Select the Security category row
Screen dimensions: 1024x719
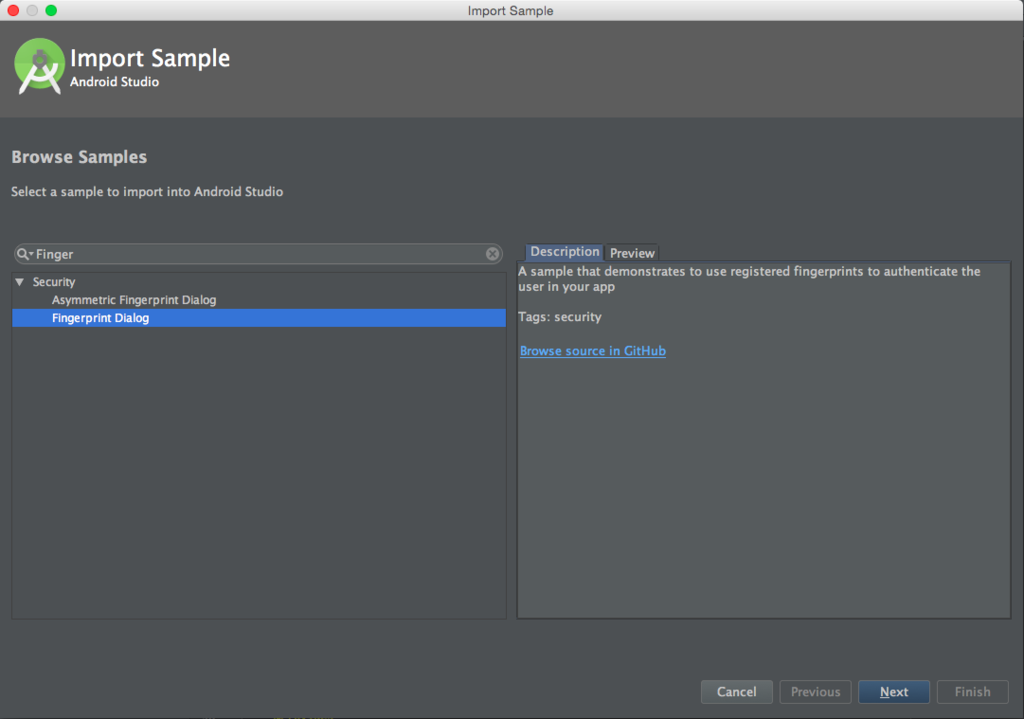pos(259,282)
